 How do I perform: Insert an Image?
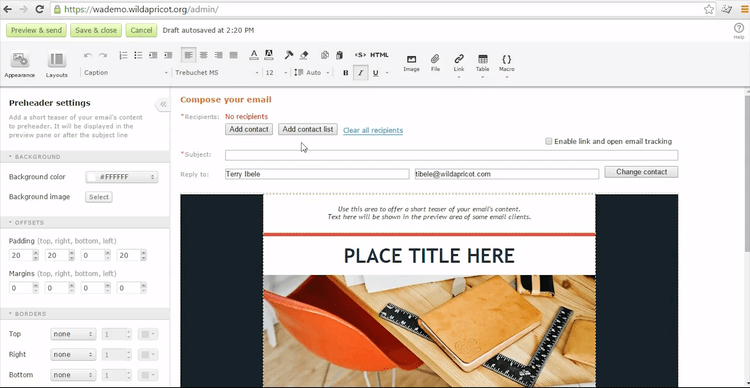click(x=411, y=63)
